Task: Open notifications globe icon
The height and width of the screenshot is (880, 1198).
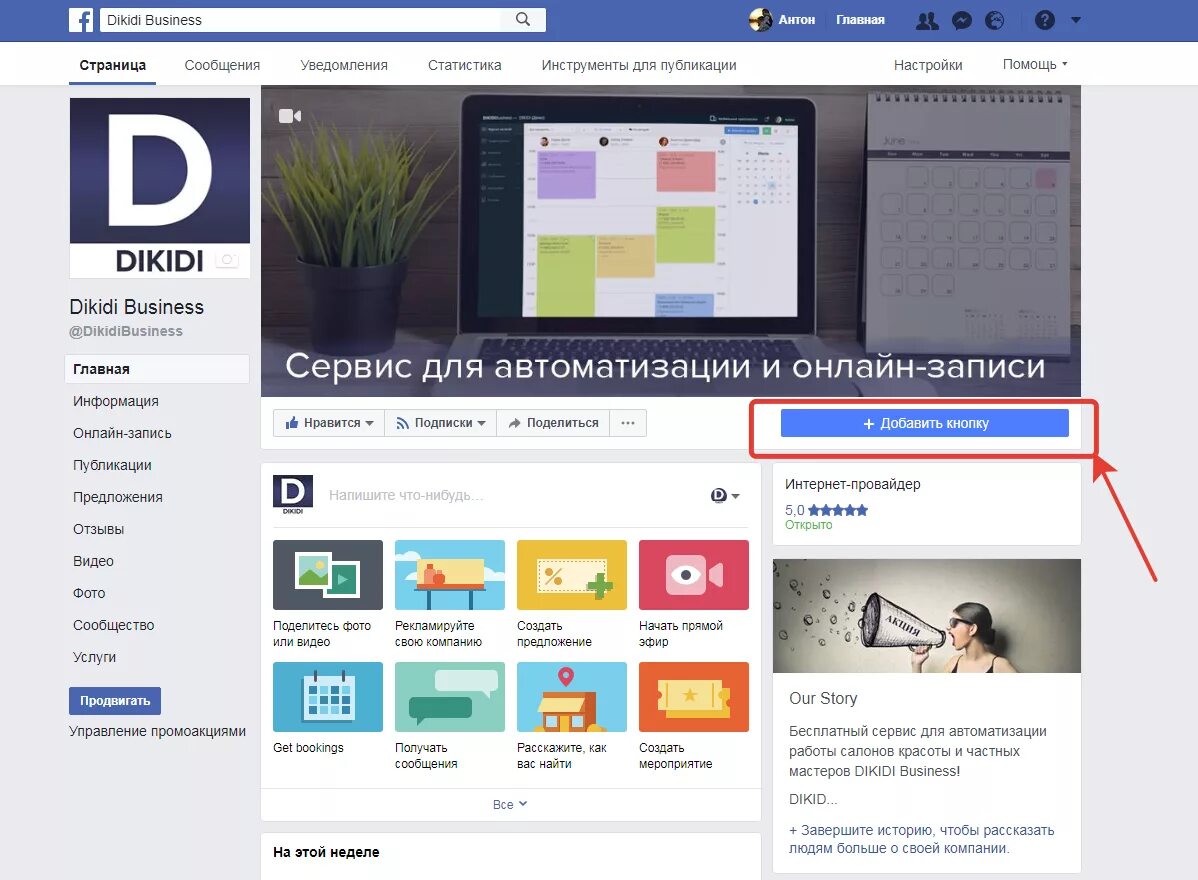Action: click(995, 21)
